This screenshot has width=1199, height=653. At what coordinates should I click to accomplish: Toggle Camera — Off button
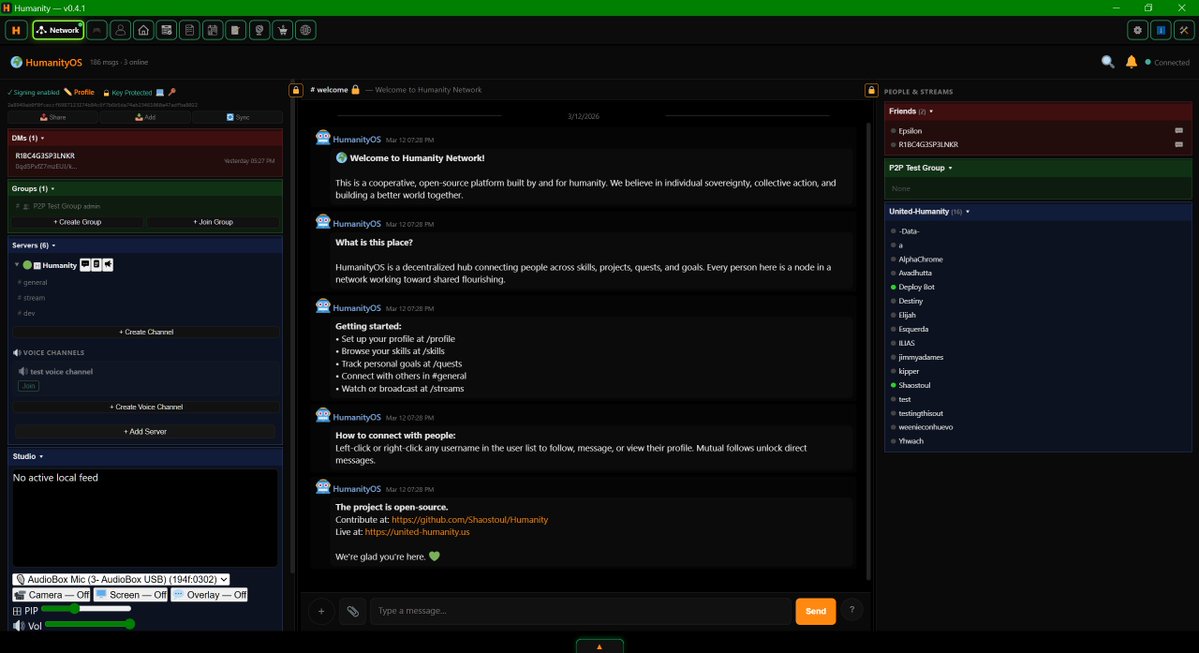[x=51, y=595]
